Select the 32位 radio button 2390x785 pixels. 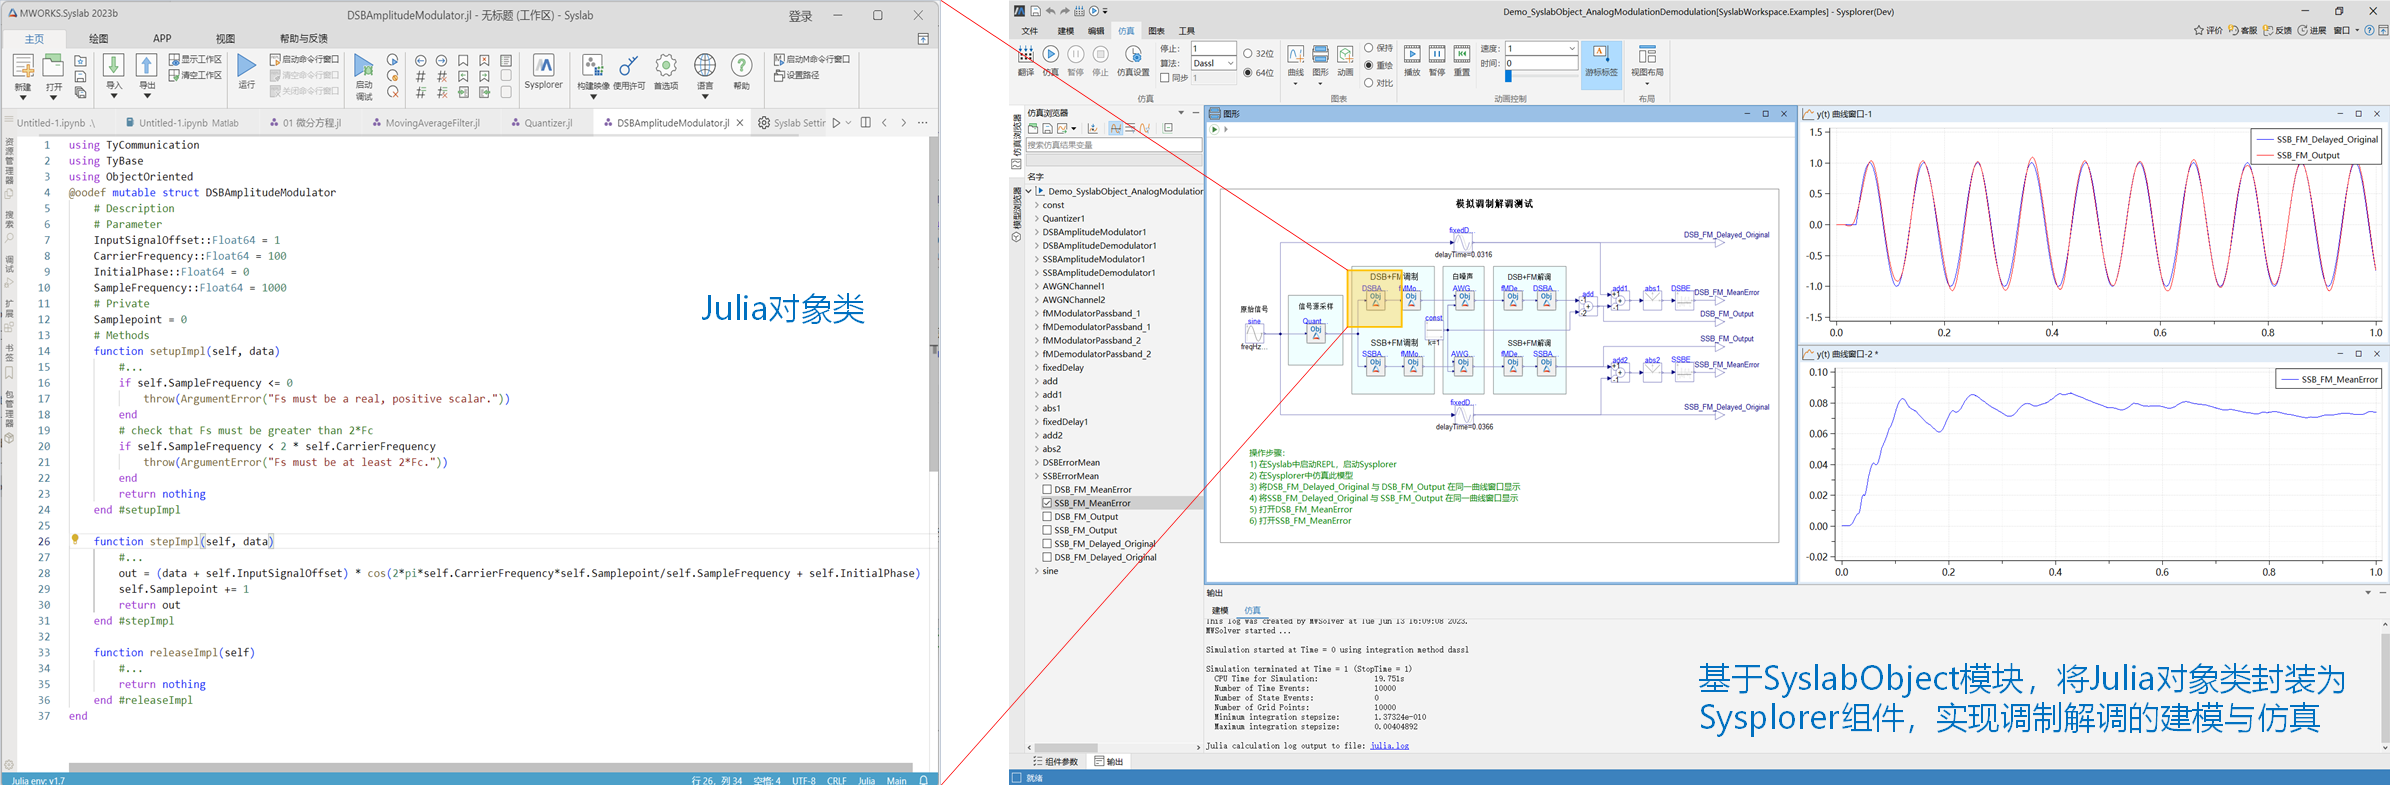1248,54
